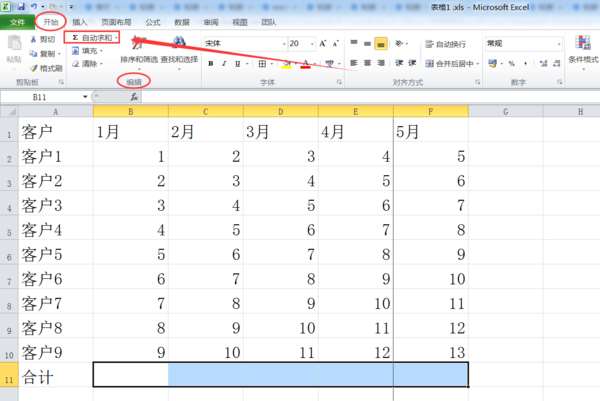The height and width of the screenshot is (401, 600).
Task: Switch to the View (视图) tab
Action: (x=240, y=22)
